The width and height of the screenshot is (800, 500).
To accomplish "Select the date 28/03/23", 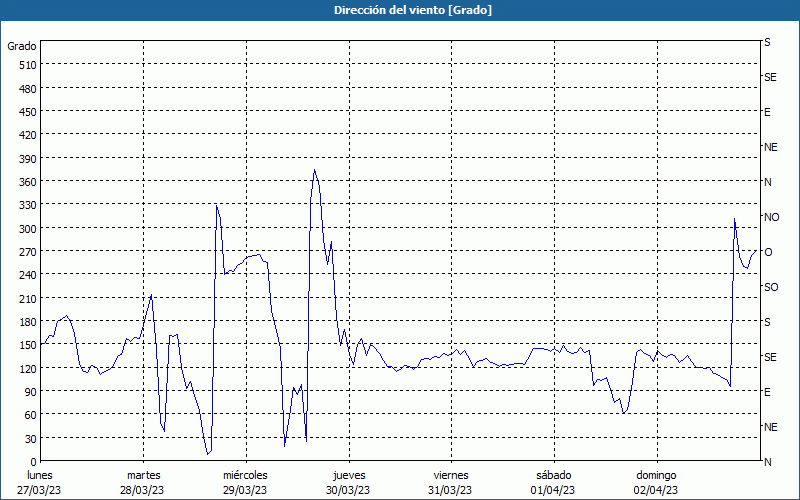I will (x=142, y=490).
